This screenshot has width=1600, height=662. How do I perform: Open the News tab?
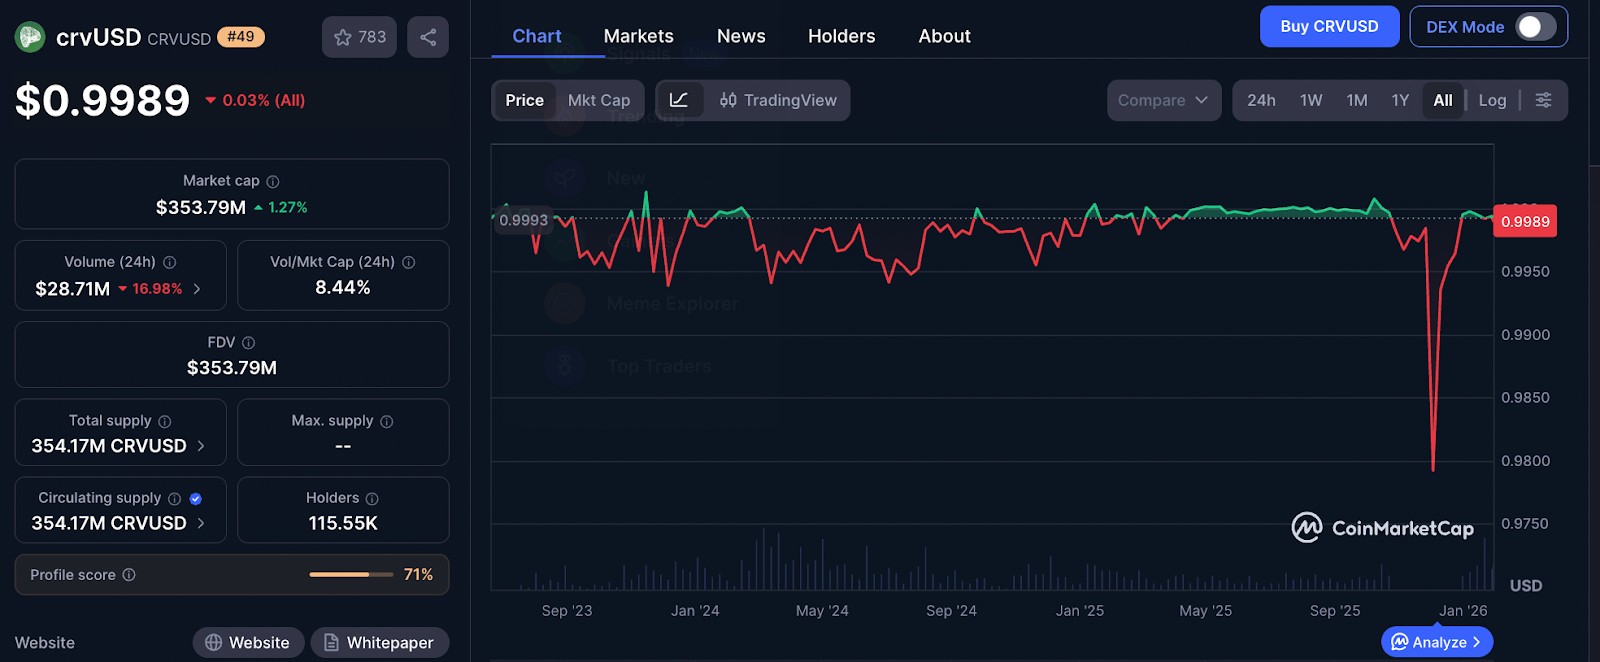(741, 36)
